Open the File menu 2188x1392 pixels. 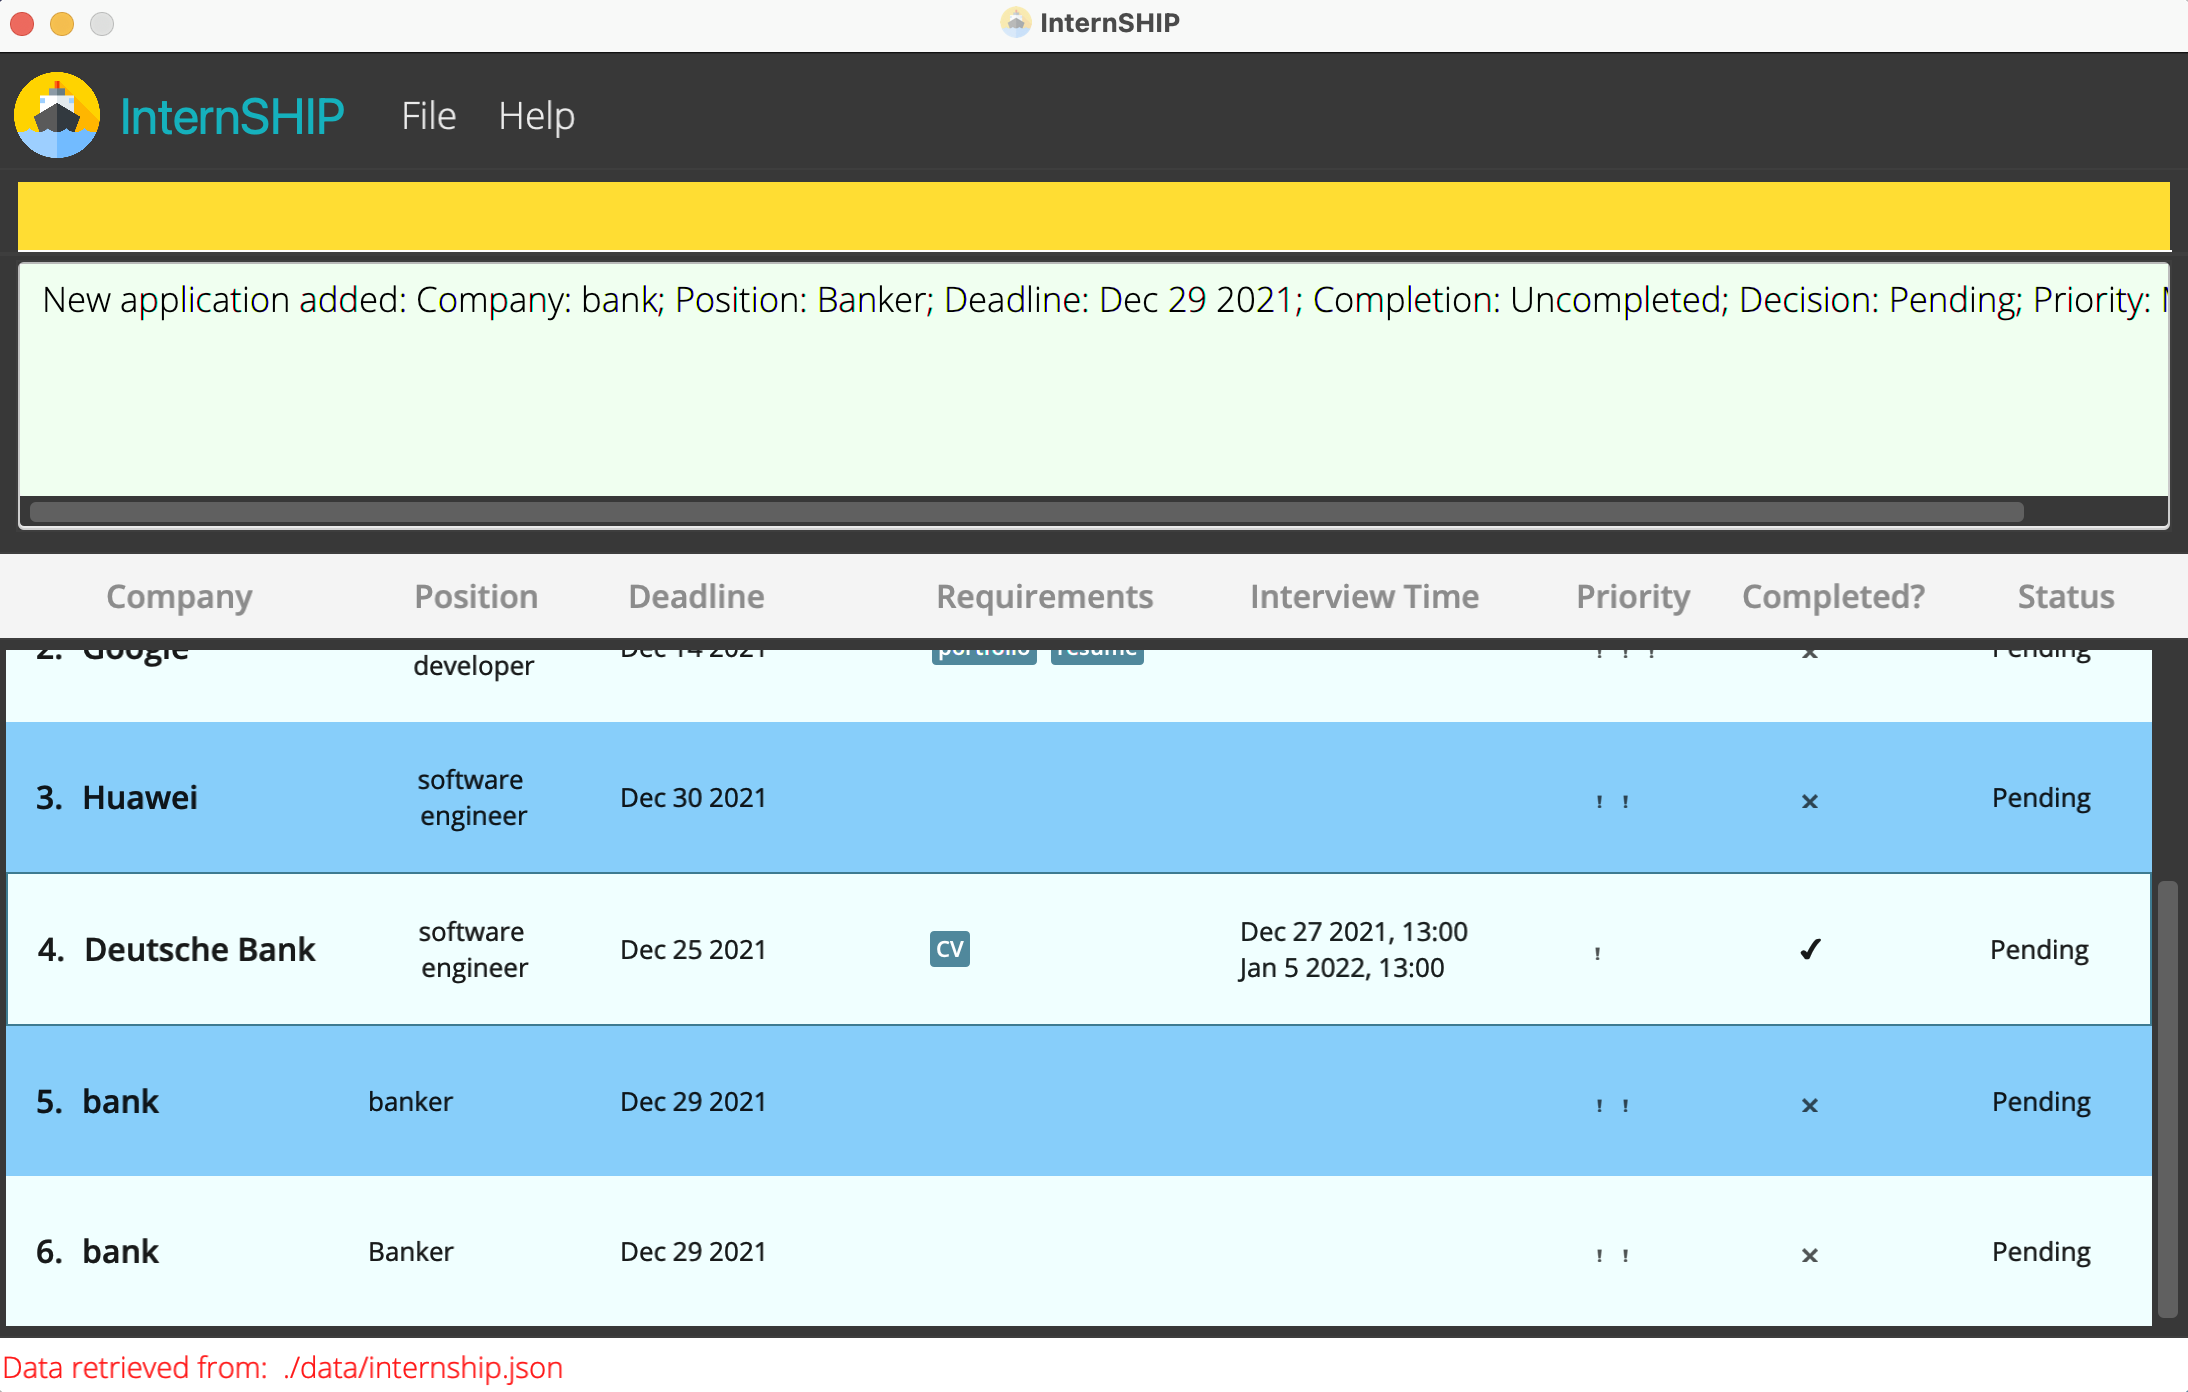tap(428, 116)
